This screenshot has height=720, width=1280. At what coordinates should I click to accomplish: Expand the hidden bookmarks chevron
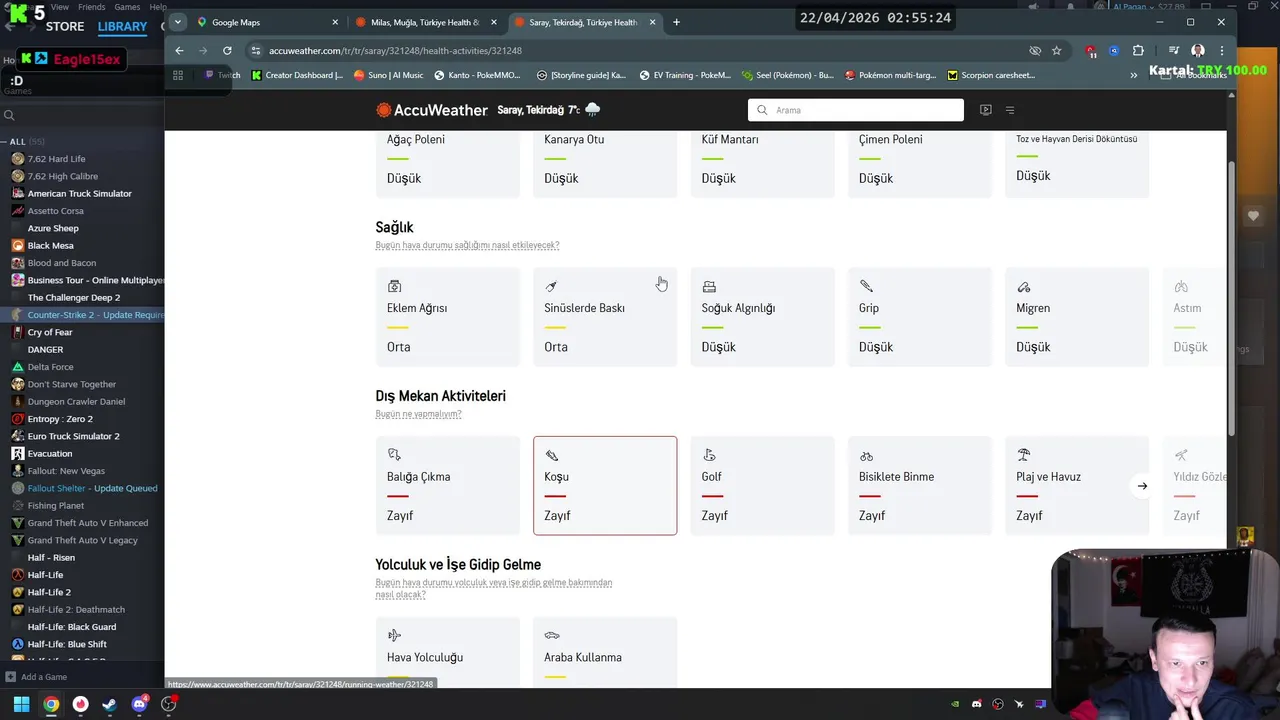pos(1133,75)
